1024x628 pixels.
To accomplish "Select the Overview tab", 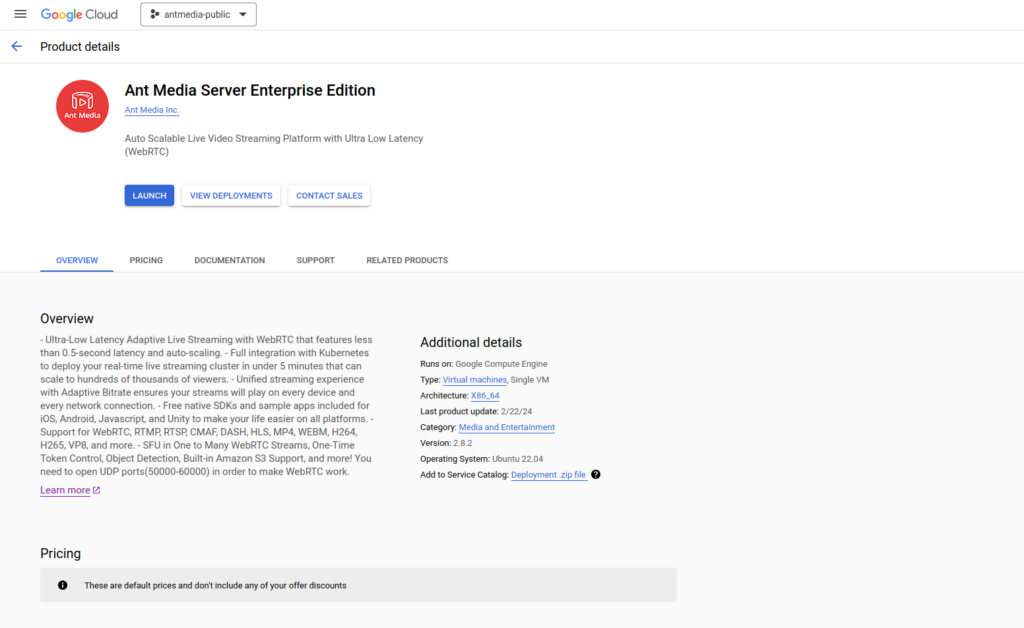I will coord(77,260).
